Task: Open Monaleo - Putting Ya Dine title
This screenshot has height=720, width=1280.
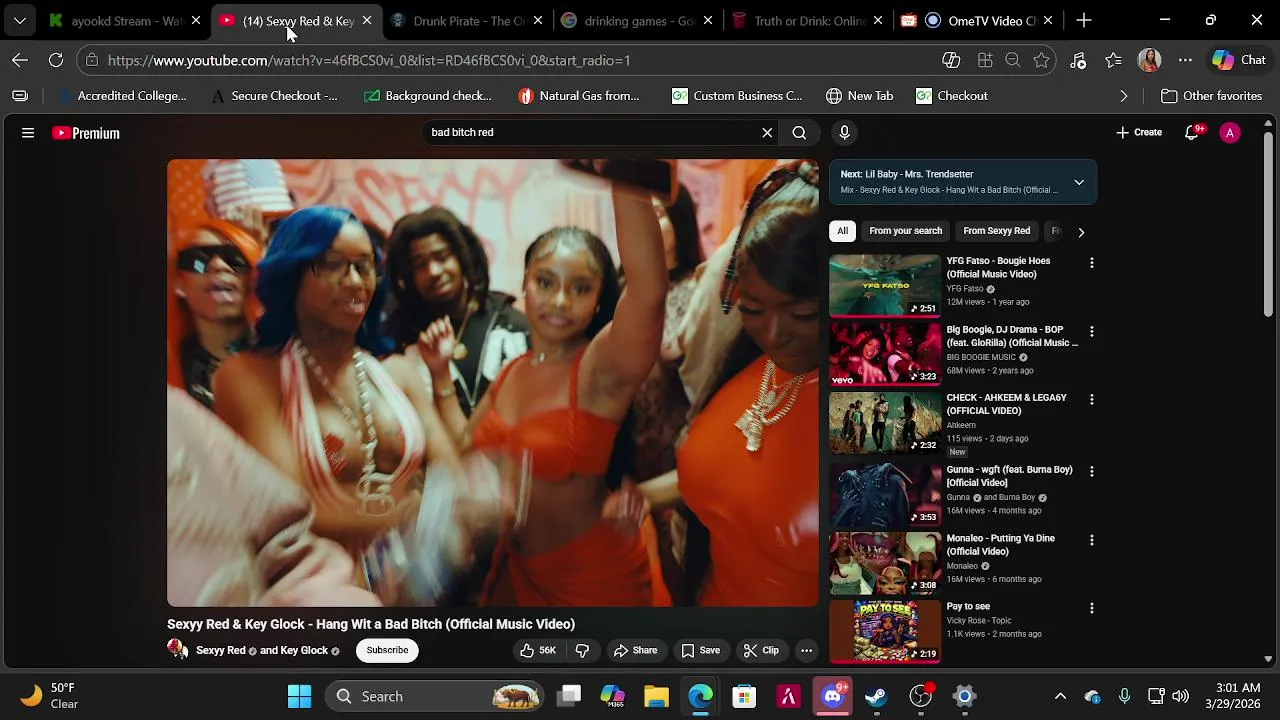Action: pos(1001,545)
